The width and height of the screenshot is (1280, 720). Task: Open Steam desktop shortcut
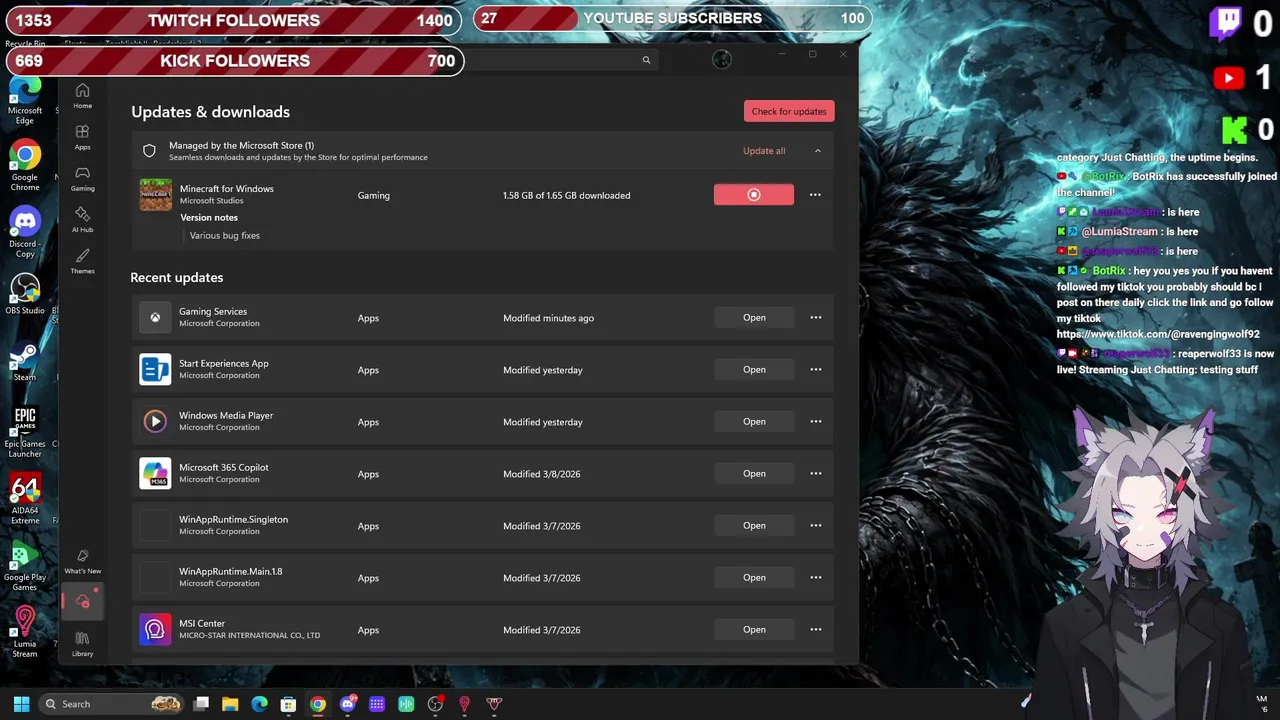click(25, 362)
